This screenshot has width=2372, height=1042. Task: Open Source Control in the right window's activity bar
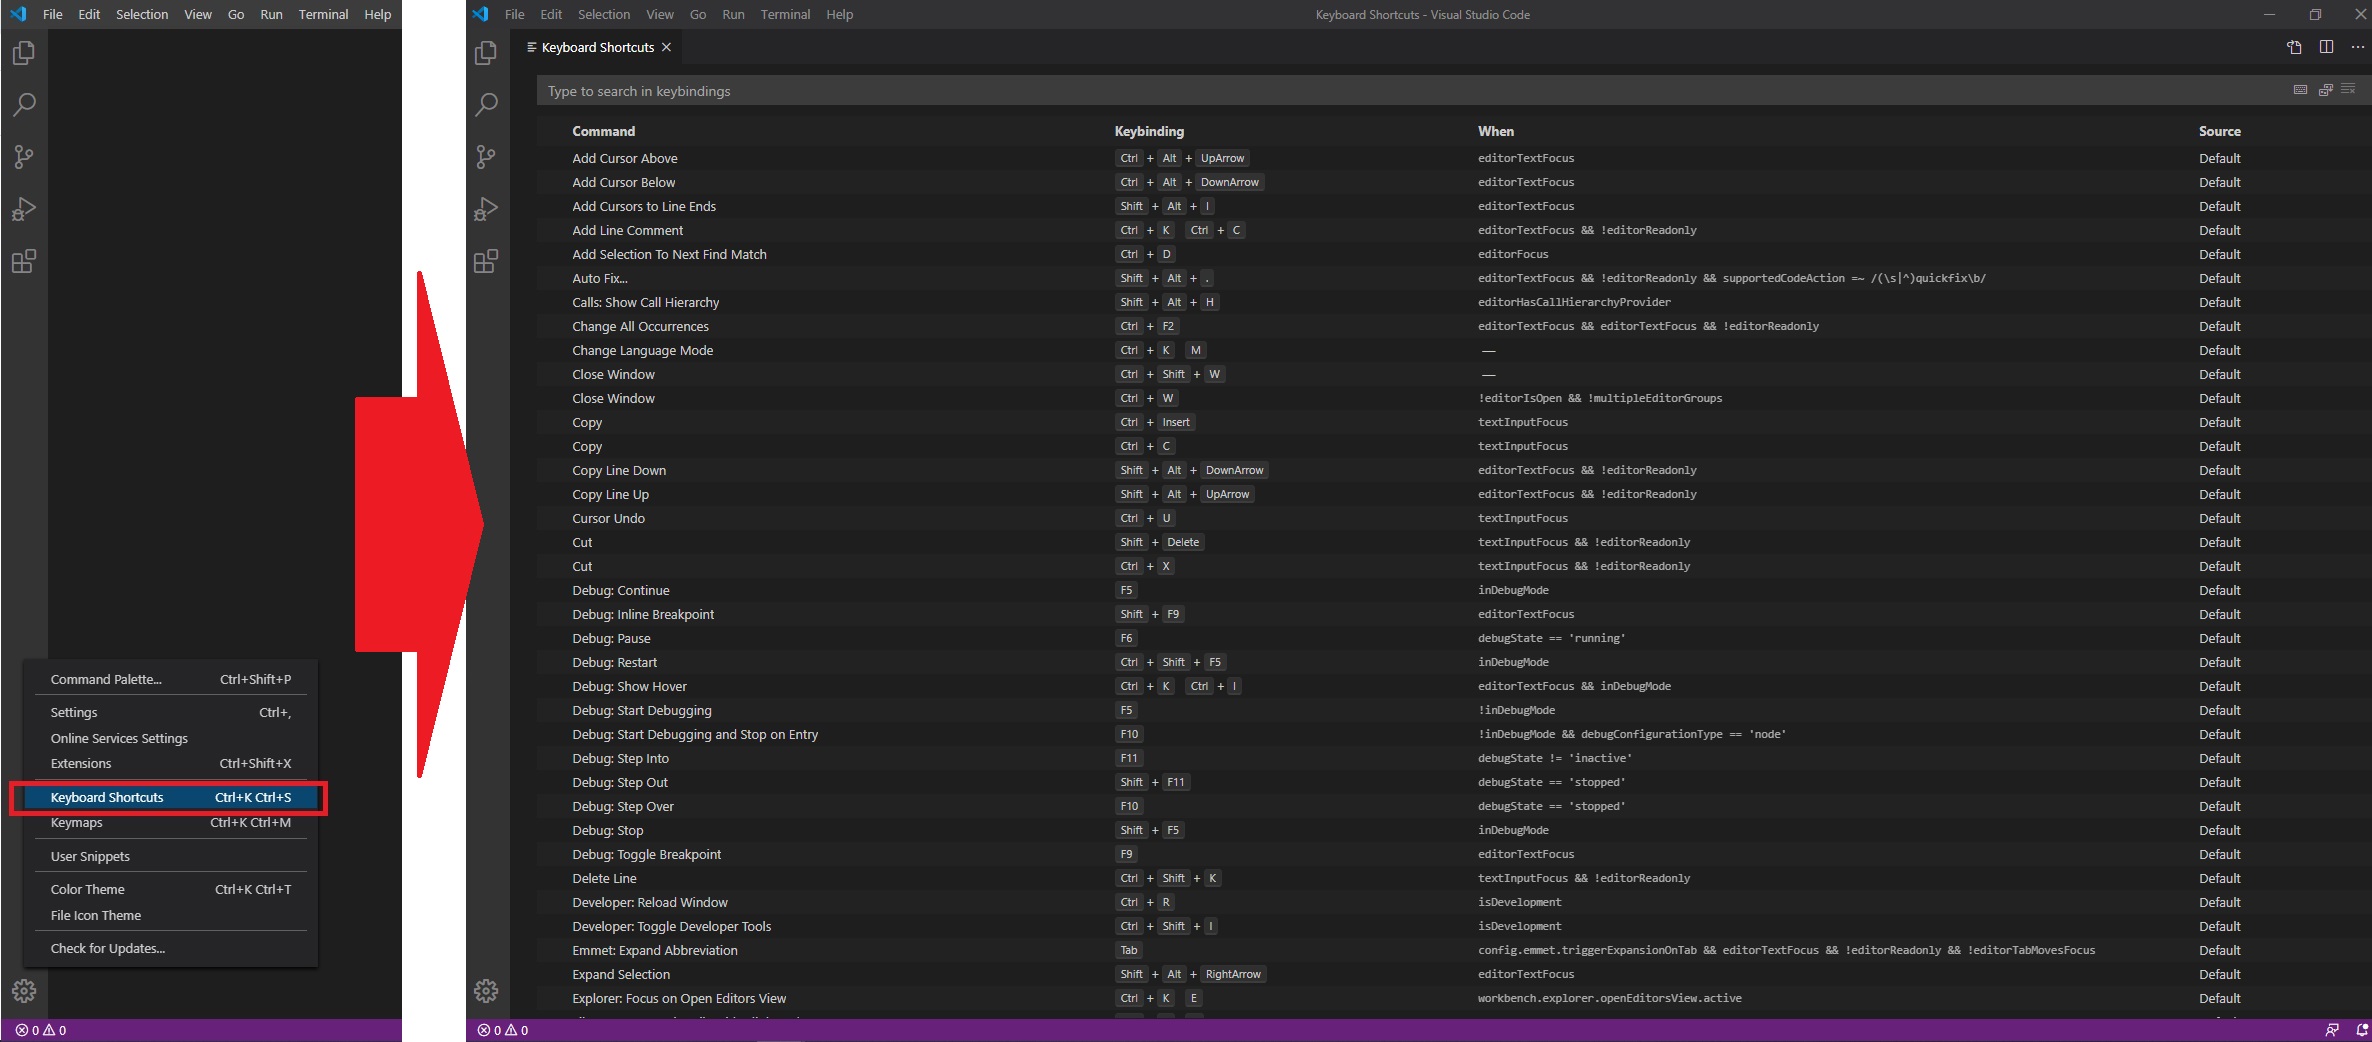[x=486, y=157]
